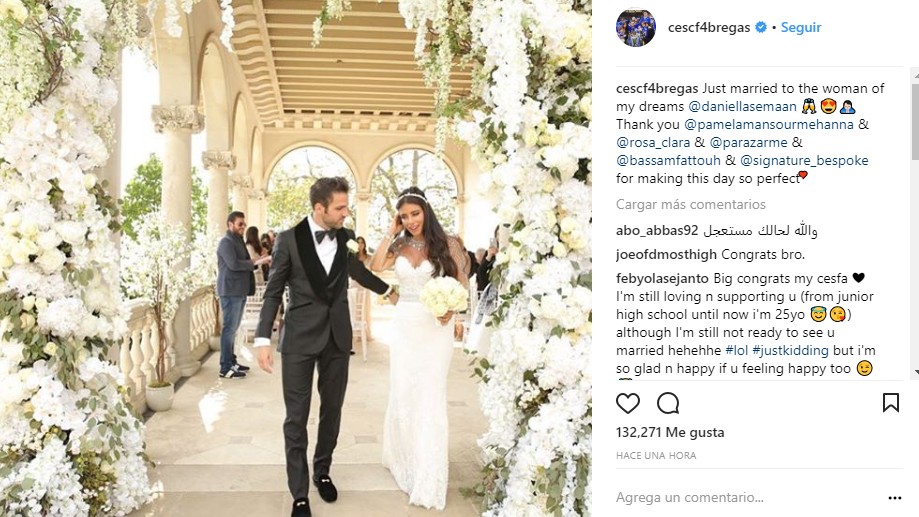Save the post with the bookmark icon

click(891, 403)
